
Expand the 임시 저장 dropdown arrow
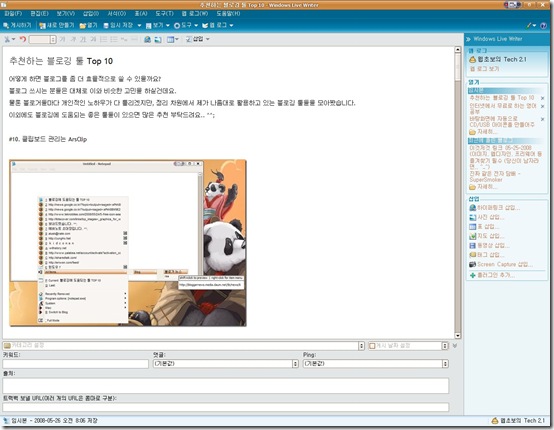coord(139,25)
